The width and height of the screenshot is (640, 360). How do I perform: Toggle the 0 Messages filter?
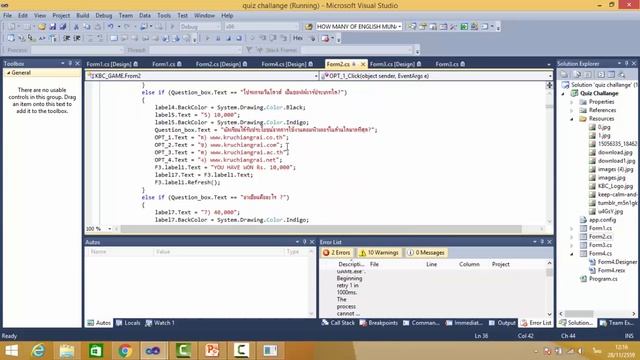point(426,253)
